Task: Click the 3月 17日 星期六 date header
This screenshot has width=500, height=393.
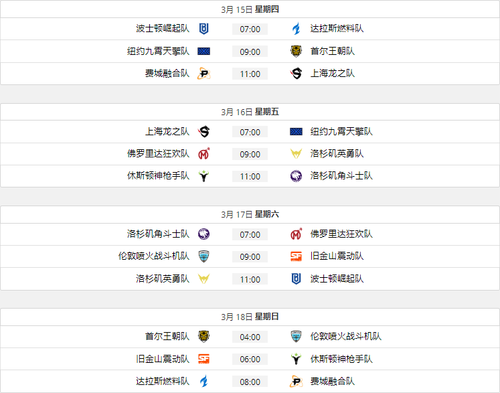Action: click(x=250, y=214)
